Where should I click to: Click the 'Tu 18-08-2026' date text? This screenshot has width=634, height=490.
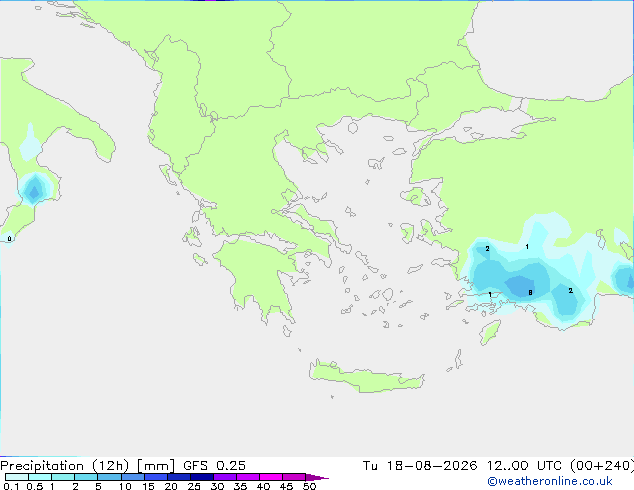[x=420, y=466]
